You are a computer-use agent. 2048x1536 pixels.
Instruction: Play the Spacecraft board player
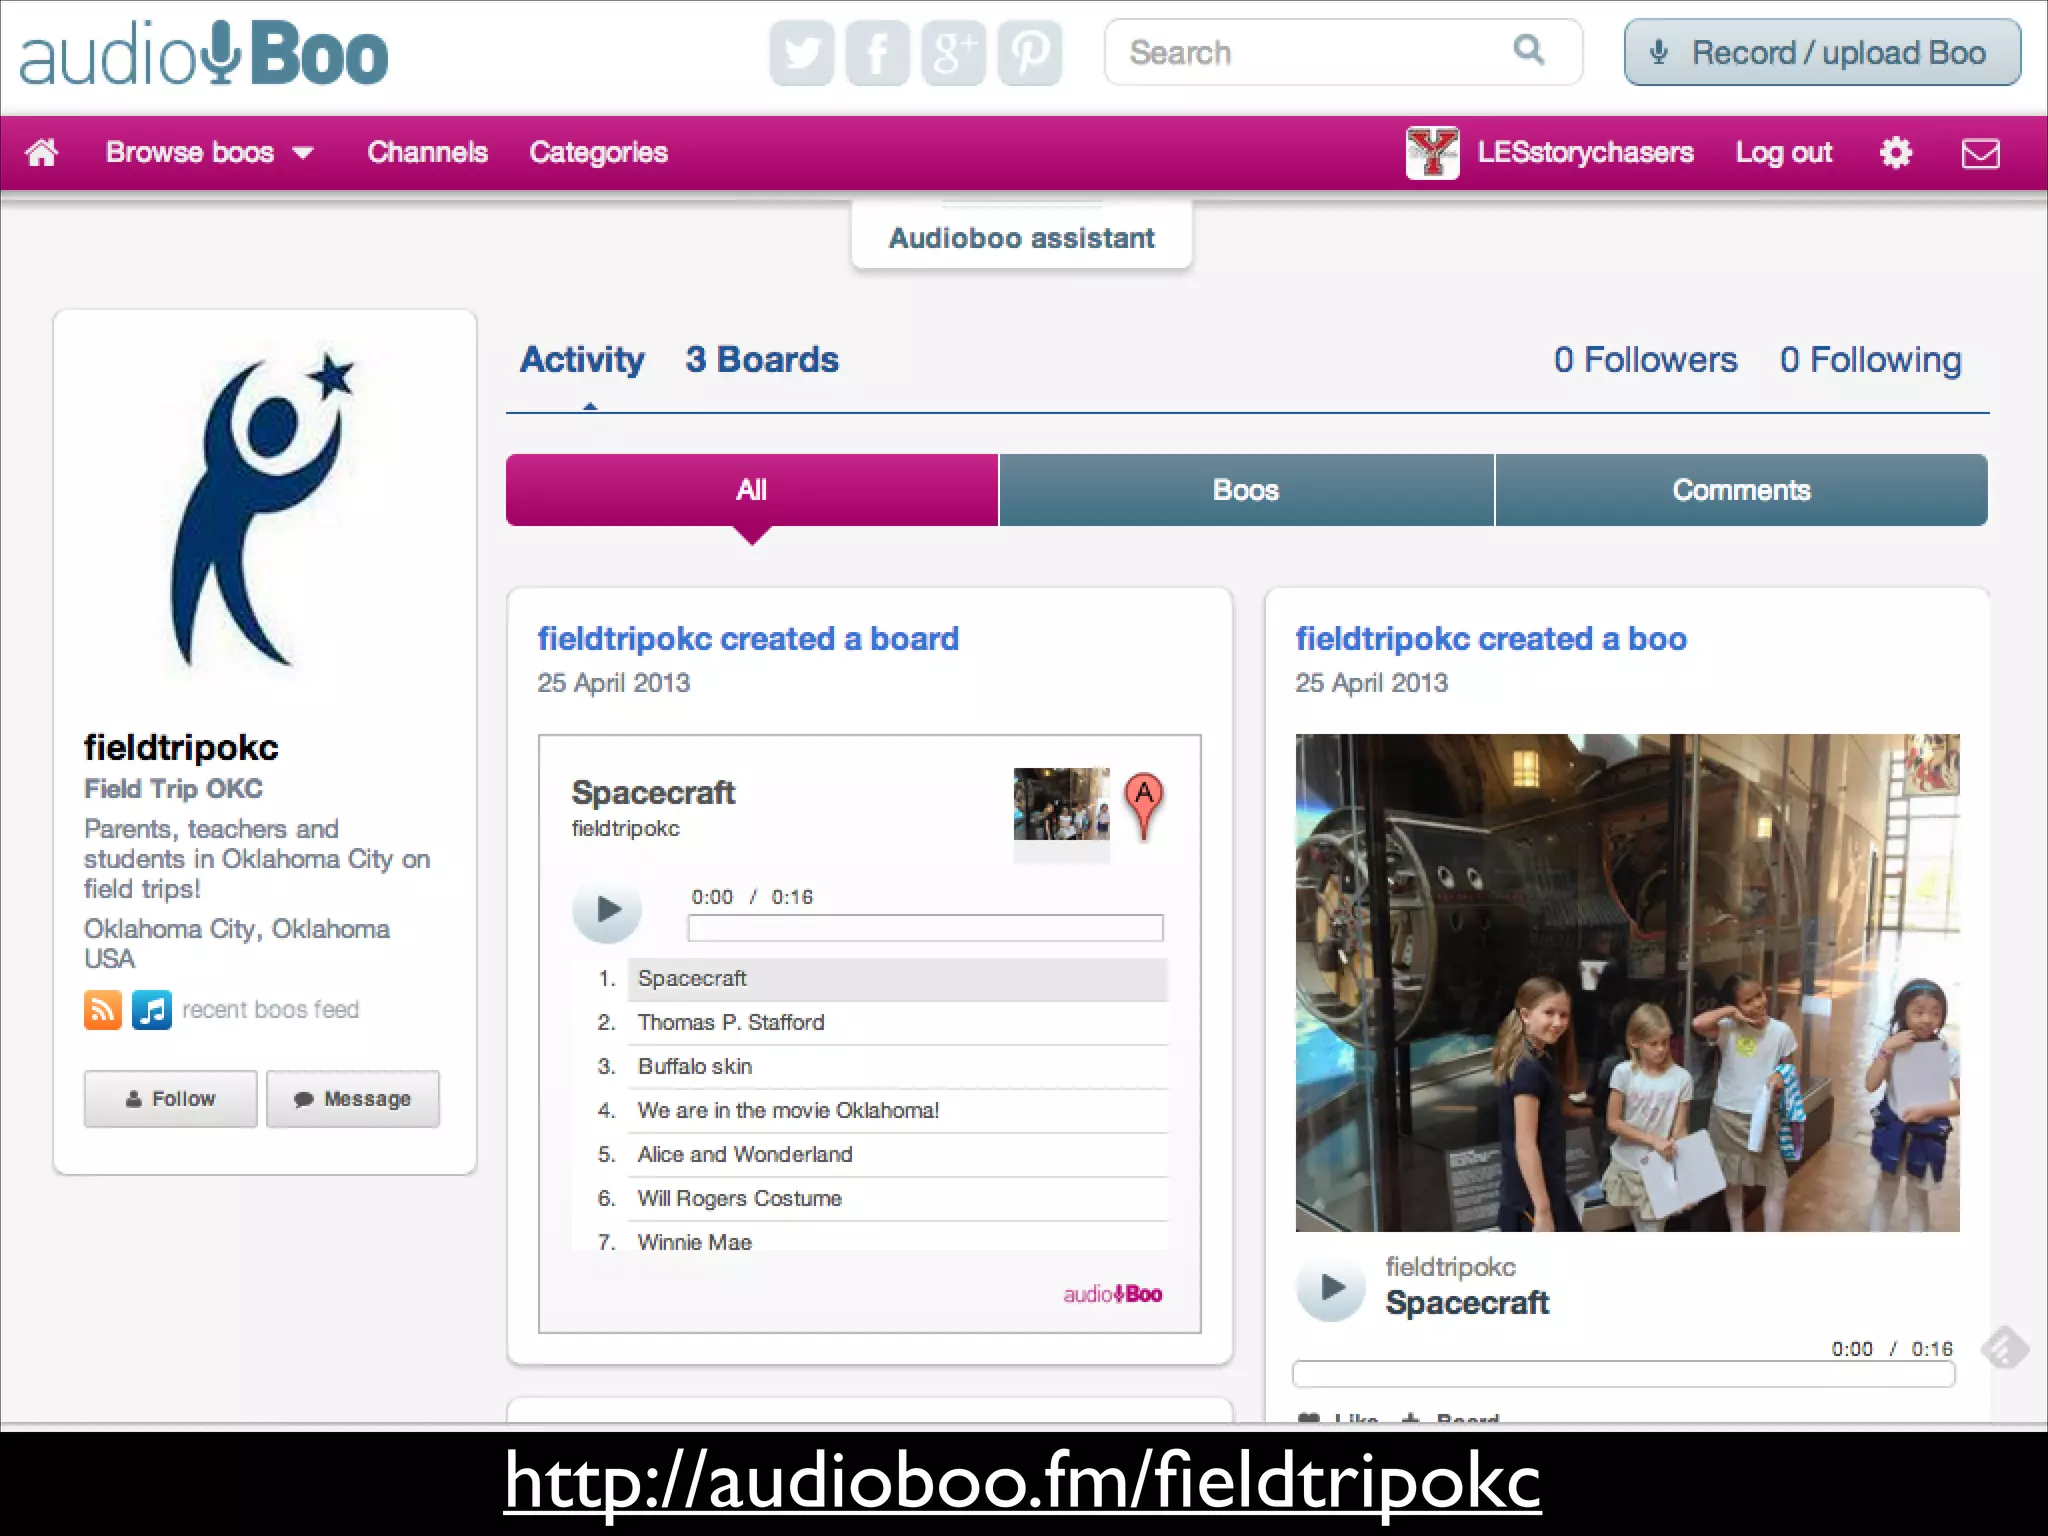[606, 909]
